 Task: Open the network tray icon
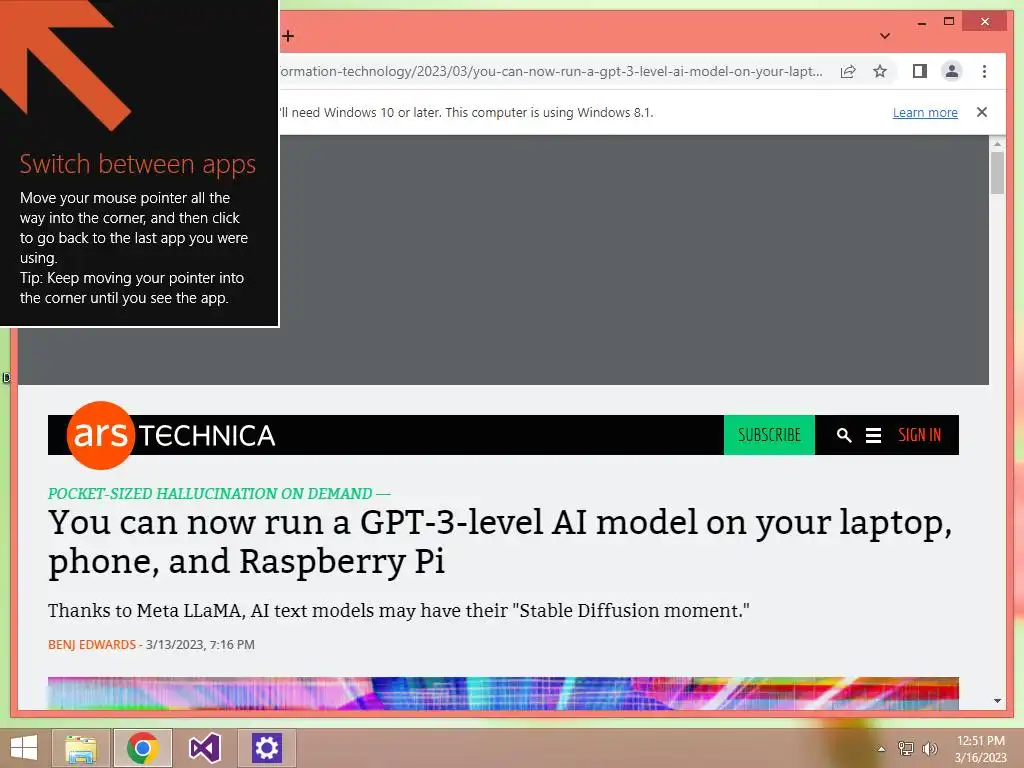click(x=906, y=748)
